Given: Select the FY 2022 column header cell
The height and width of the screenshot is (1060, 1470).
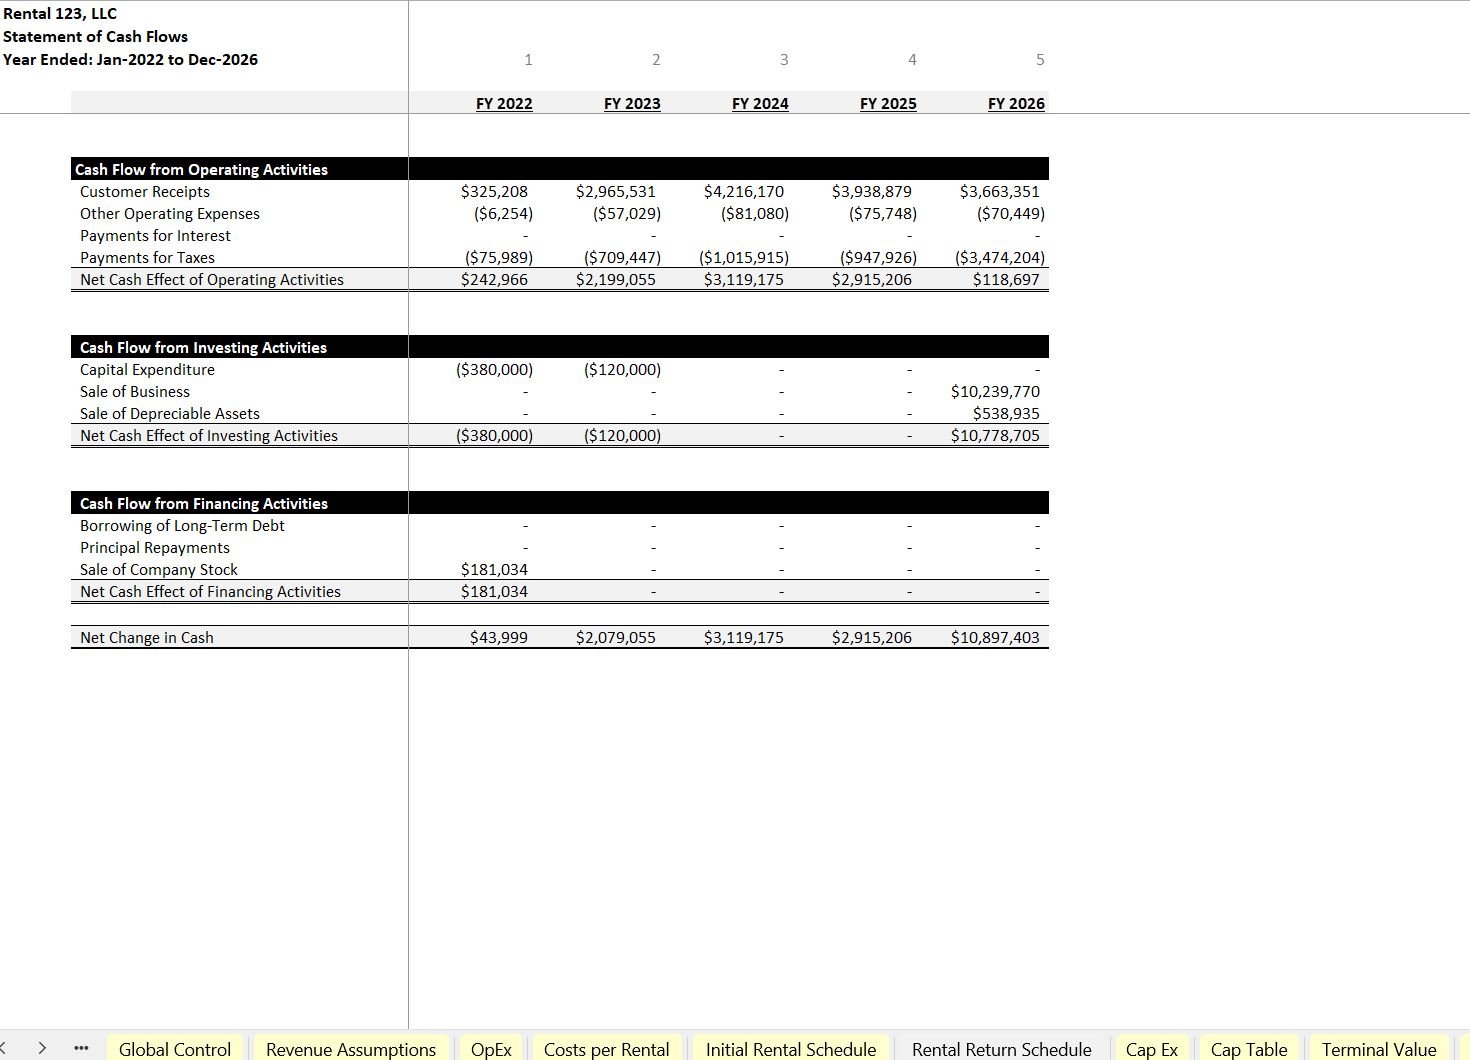Looking at the screenshot, I should click(x=504, y=104).
